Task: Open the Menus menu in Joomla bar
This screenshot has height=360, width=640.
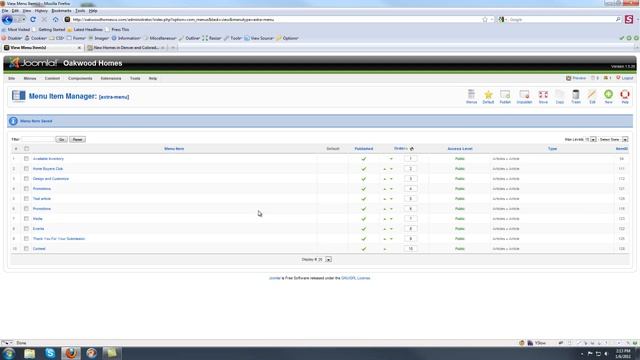Action: 30,78
